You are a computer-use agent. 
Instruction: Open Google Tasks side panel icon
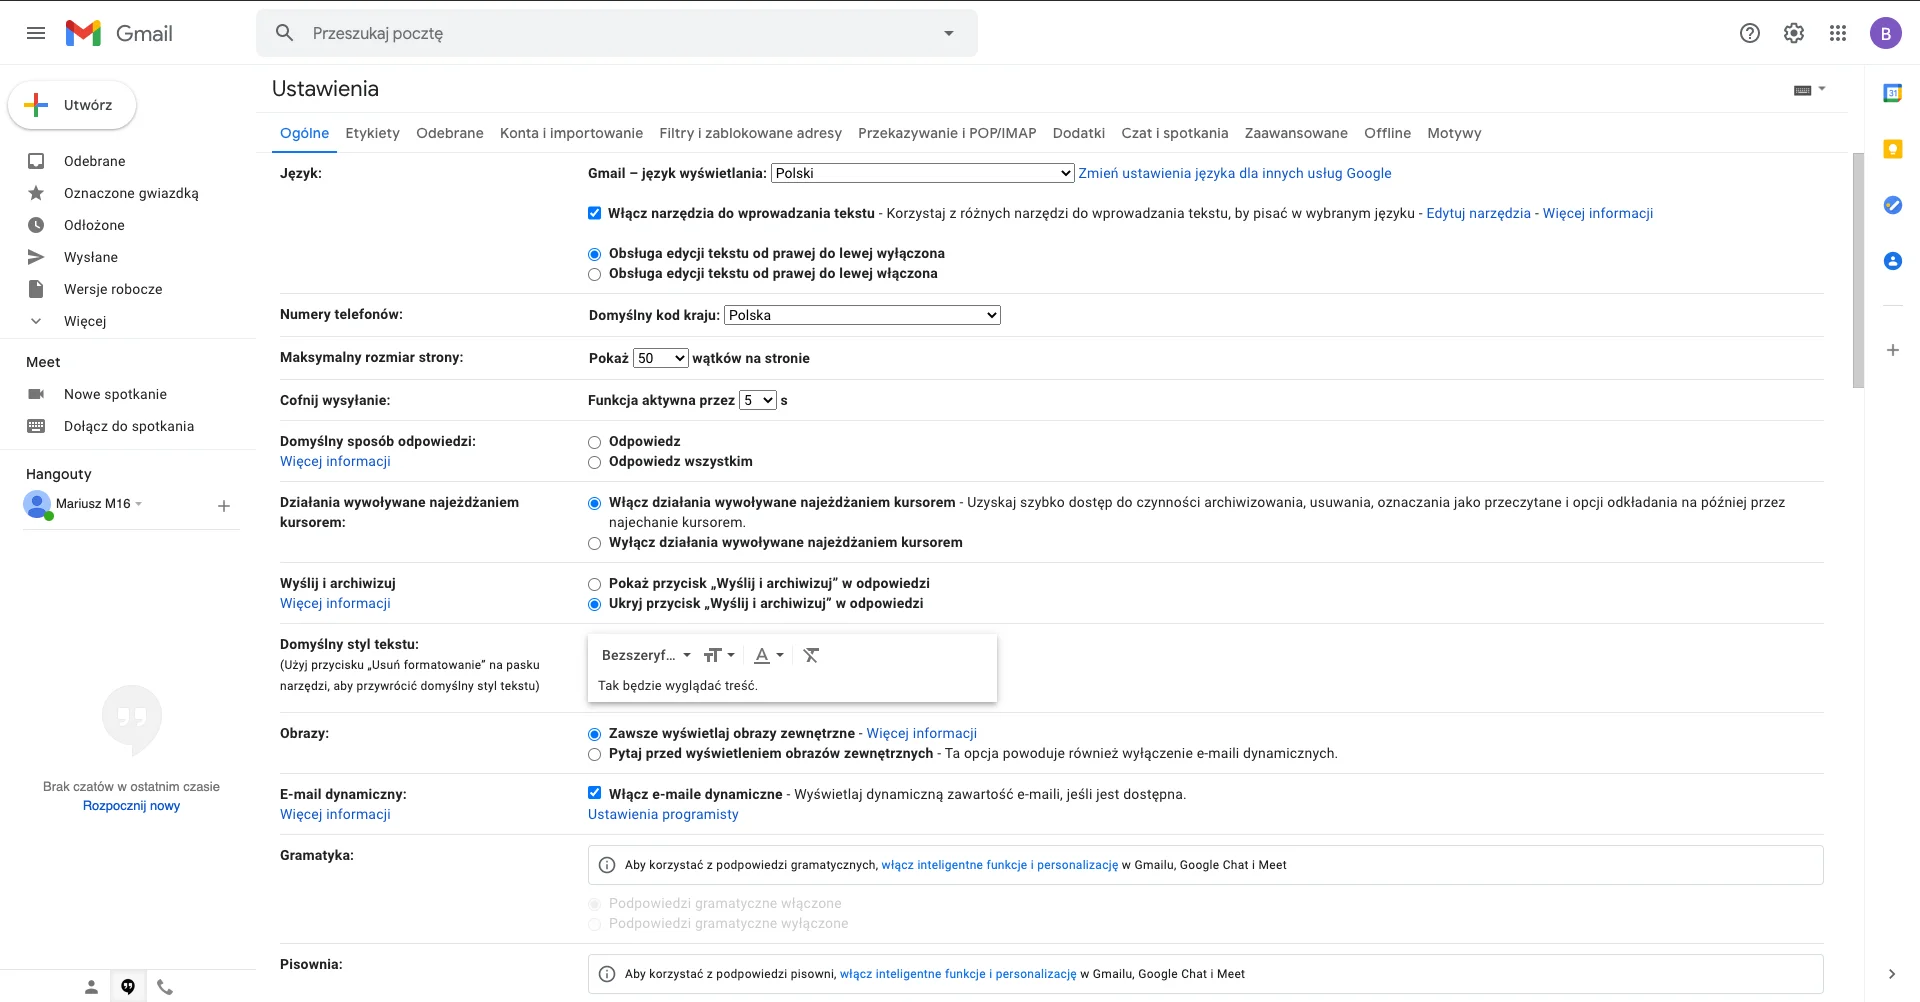[x=1892, y=205]
